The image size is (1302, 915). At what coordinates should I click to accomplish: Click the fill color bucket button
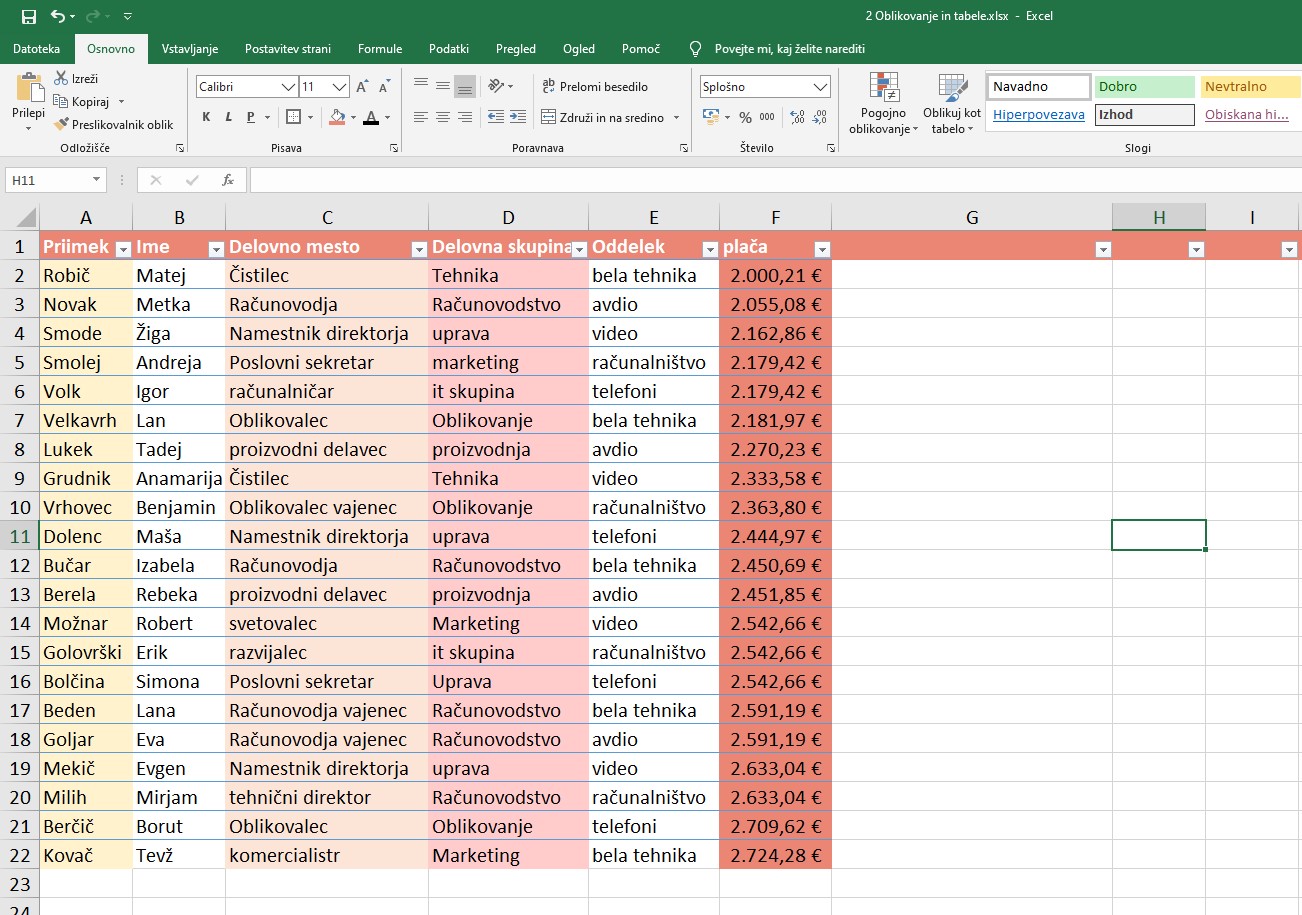point(337,118)
